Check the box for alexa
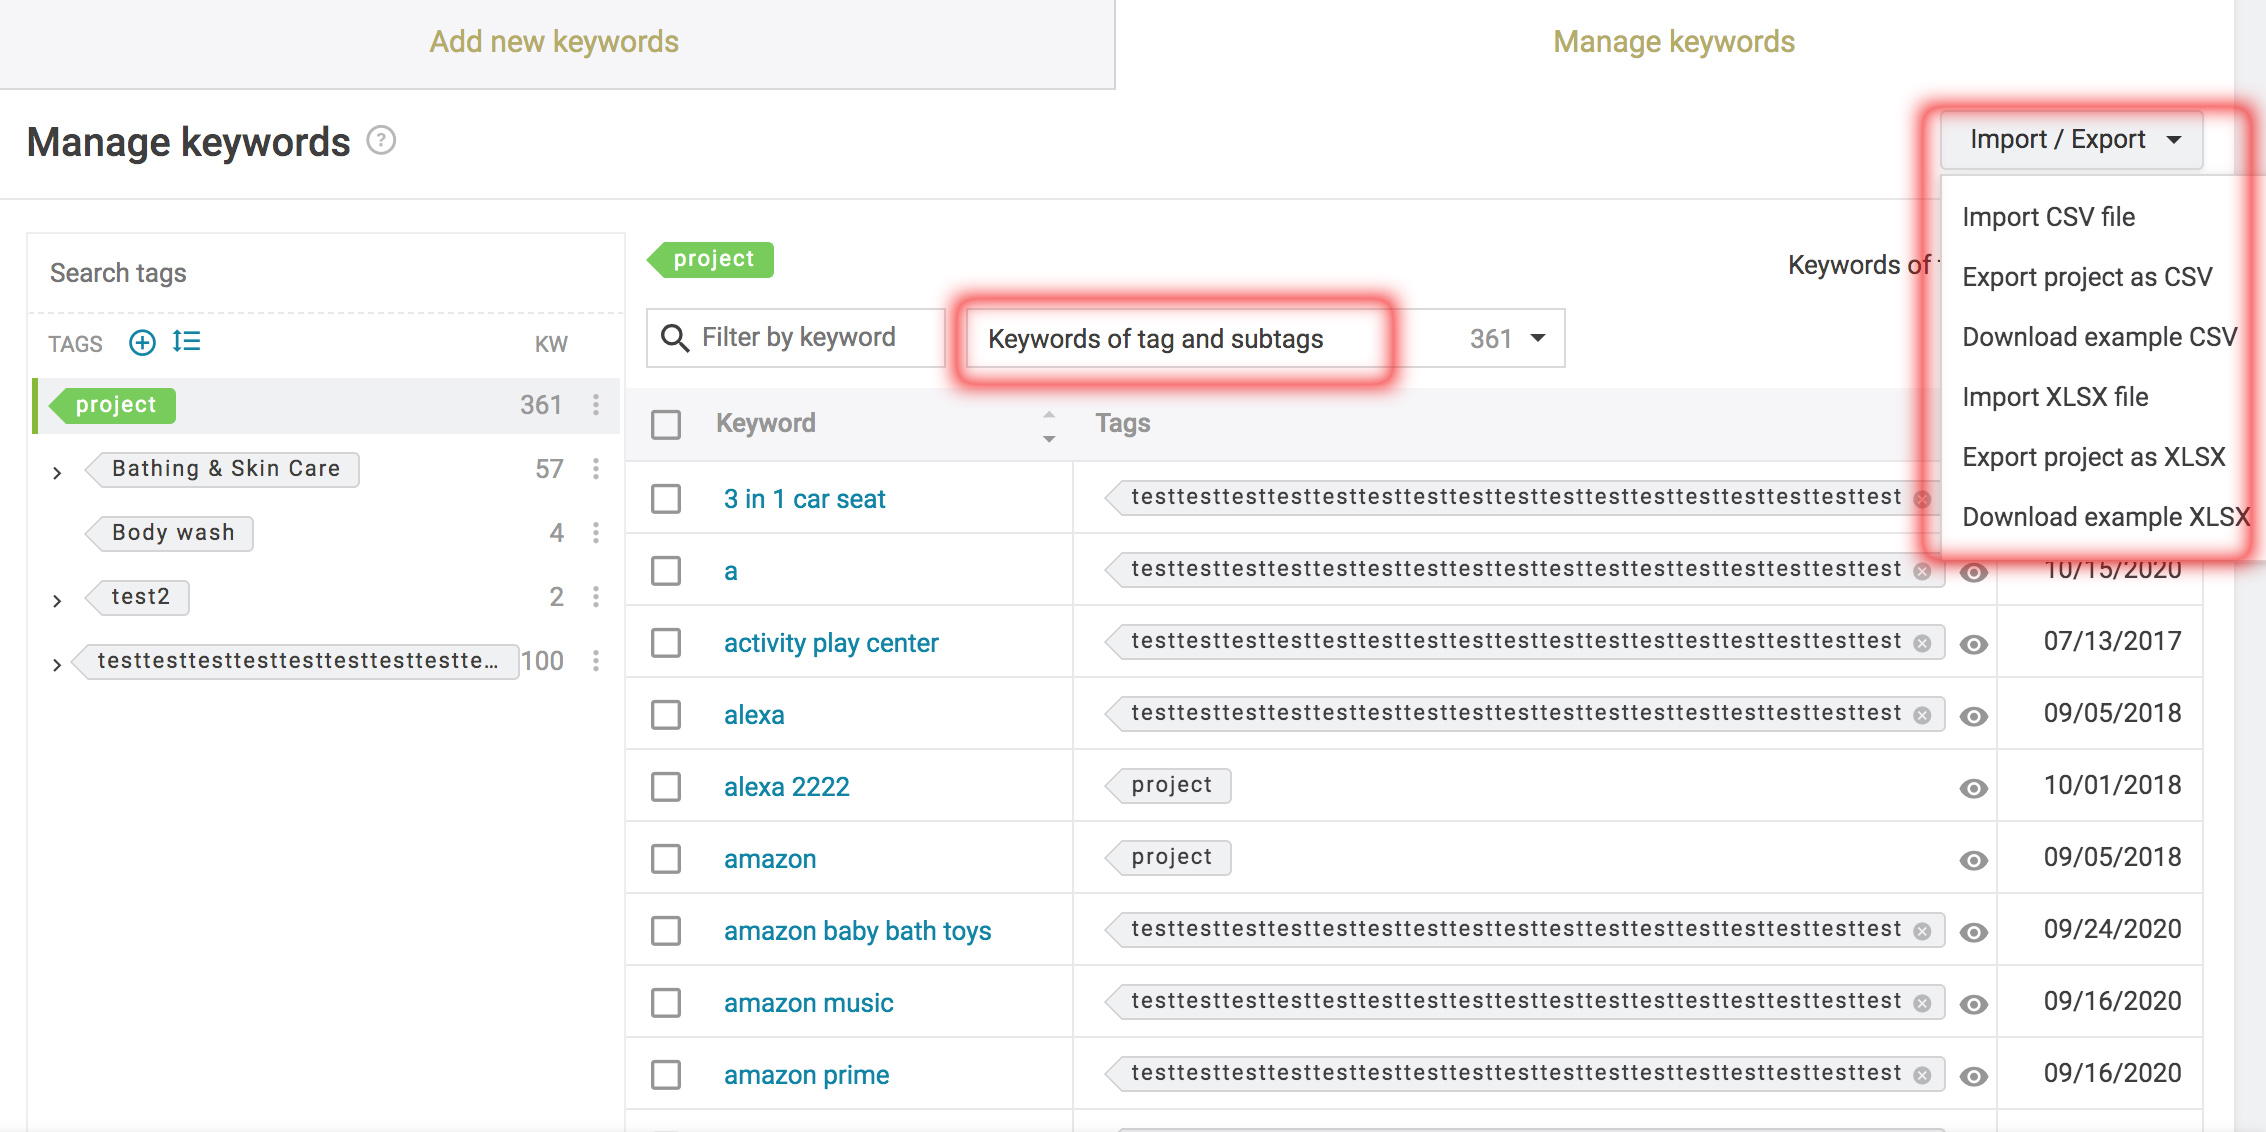The width and height of the screenshot is (2266, 1132). click(x=666, y=715)
